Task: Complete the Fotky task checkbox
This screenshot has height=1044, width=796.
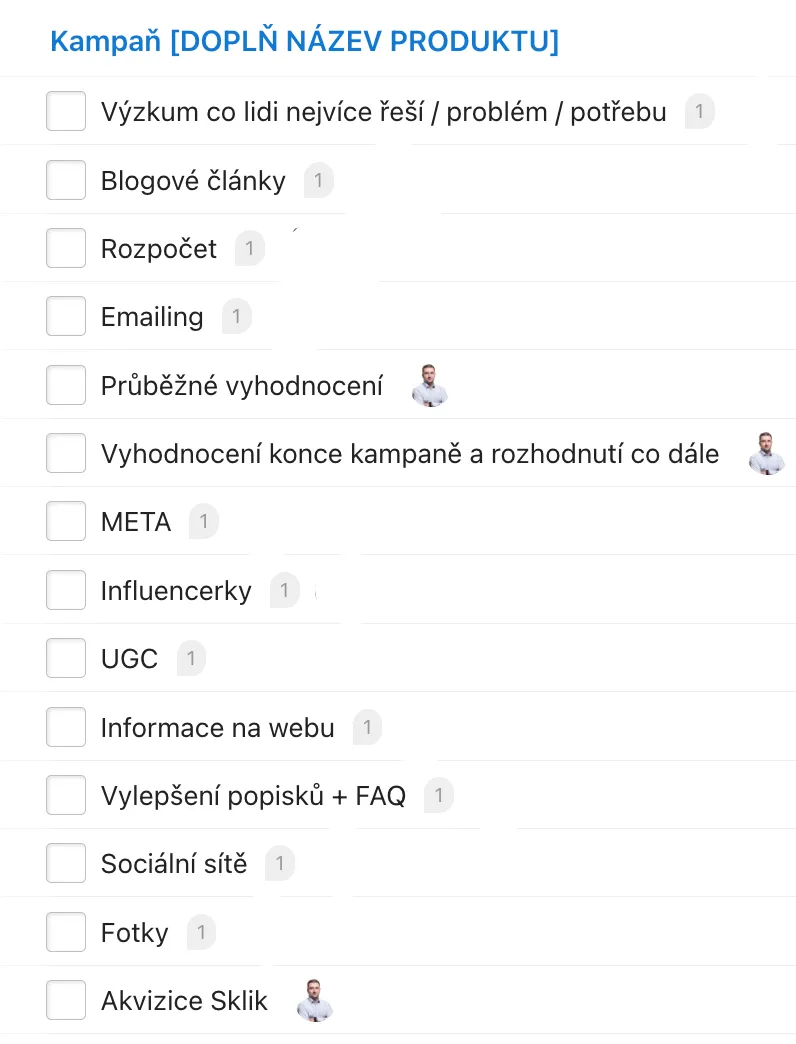Action: [66, 933]
